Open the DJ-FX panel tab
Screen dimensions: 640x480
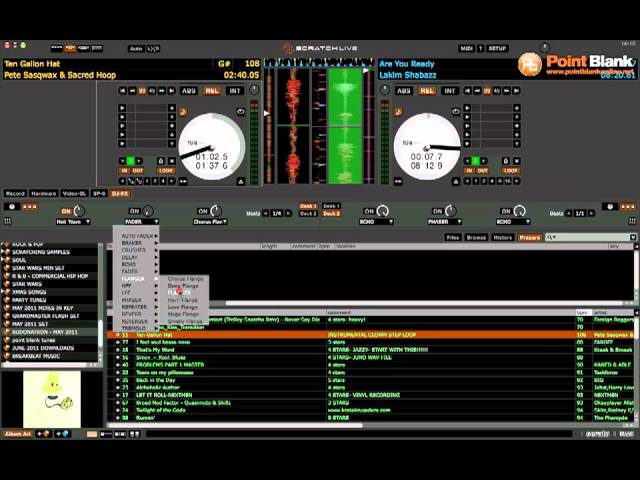(120, 193)
